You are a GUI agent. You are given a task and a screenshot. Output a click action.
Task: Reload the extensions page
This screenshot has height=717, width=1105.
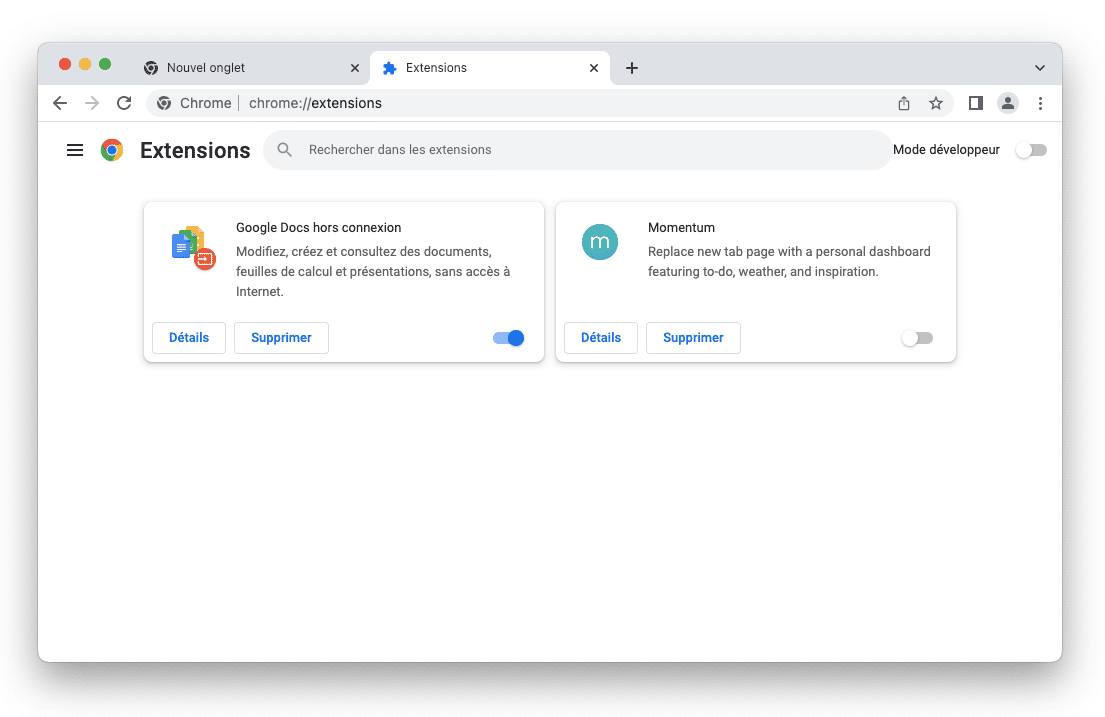124,103
